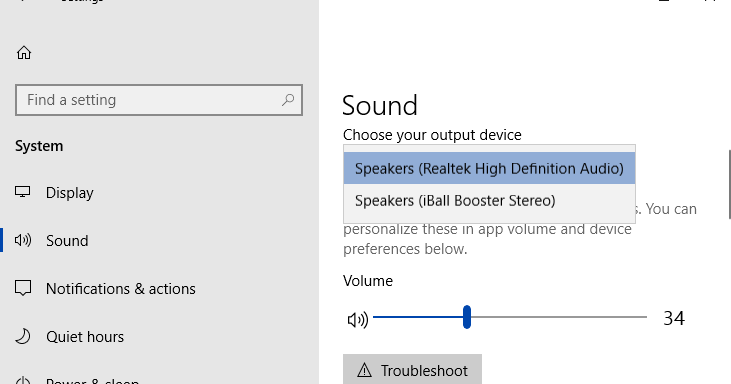Click the Sound page heading

pos(379,105)
